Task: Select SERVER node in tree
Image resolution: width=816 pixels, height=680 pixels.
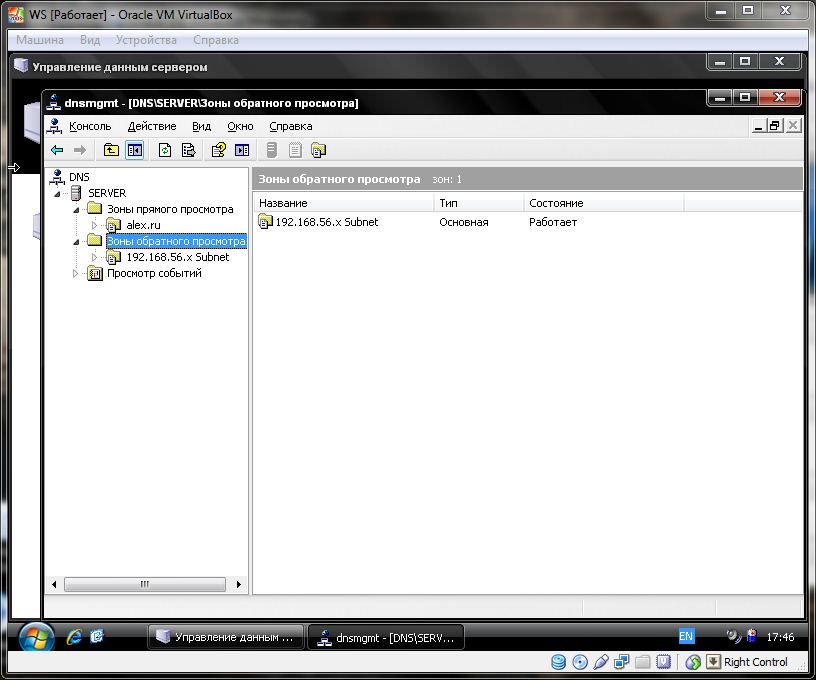Action: click(x=107, y=193)
